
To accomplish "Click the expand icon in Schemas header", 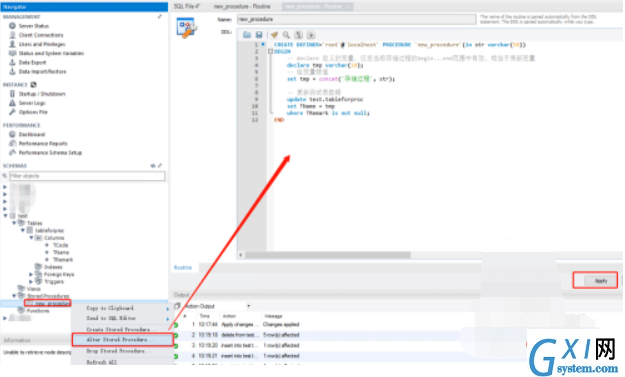I will (x=160, y=166).
